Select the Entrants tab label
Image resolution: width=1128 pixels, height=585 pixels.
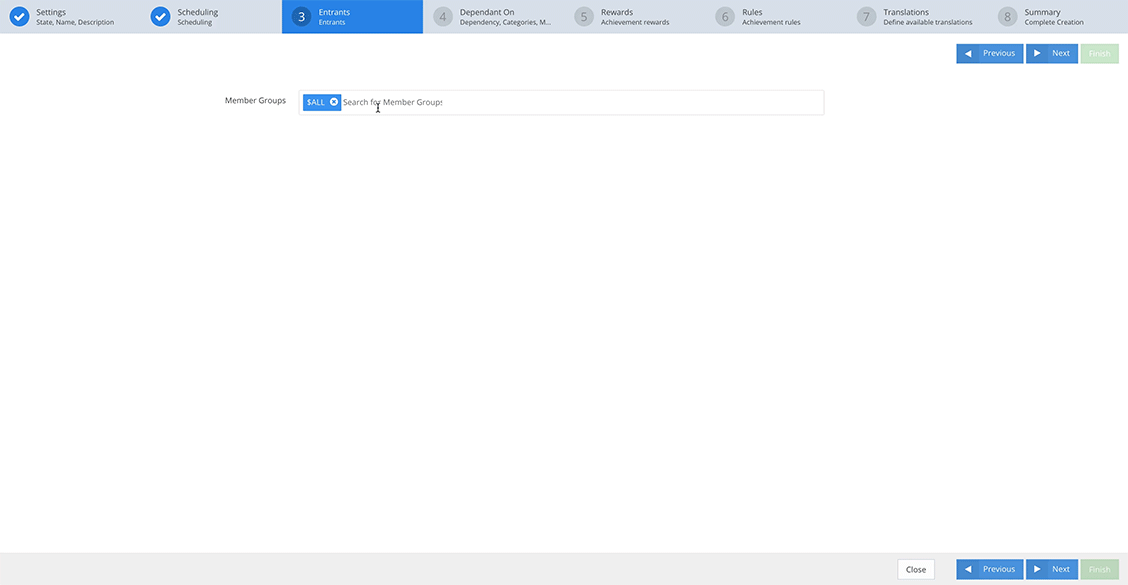334,13
